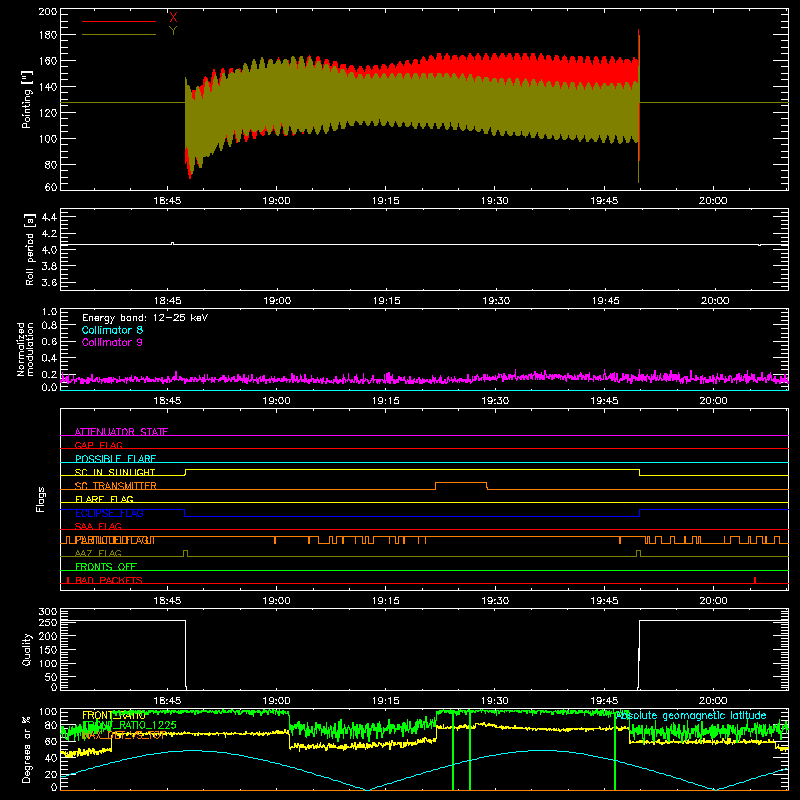Click the ECLIPSE_FLAG label
This screenshot has width=800, height=800.
pos(109,513)
